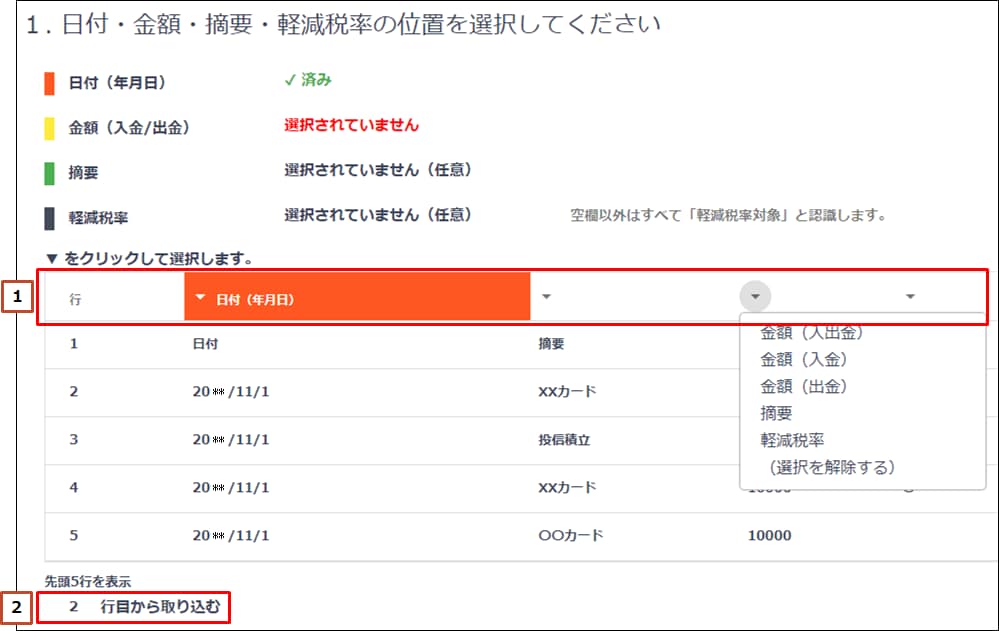Screen dimensions: 999x631
Task: Click the yellow 金額（入金/出金） legend icon
Action: point(49,126)
